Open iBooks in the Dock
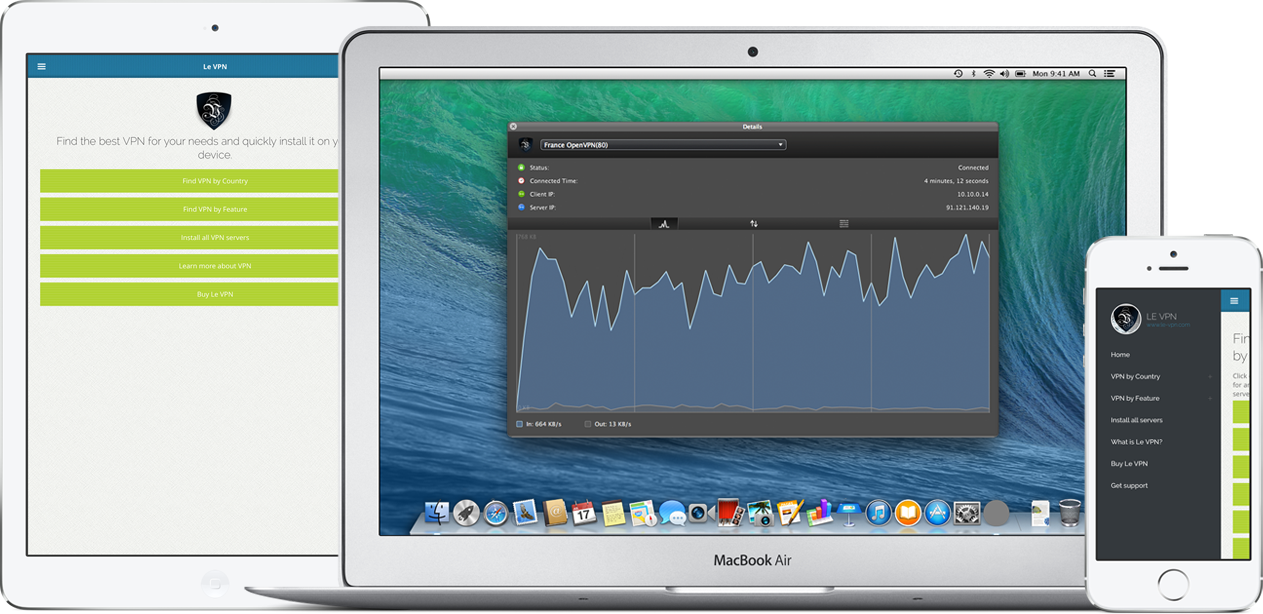Viewport: 1263px width, 614px height. click(907, 513)
